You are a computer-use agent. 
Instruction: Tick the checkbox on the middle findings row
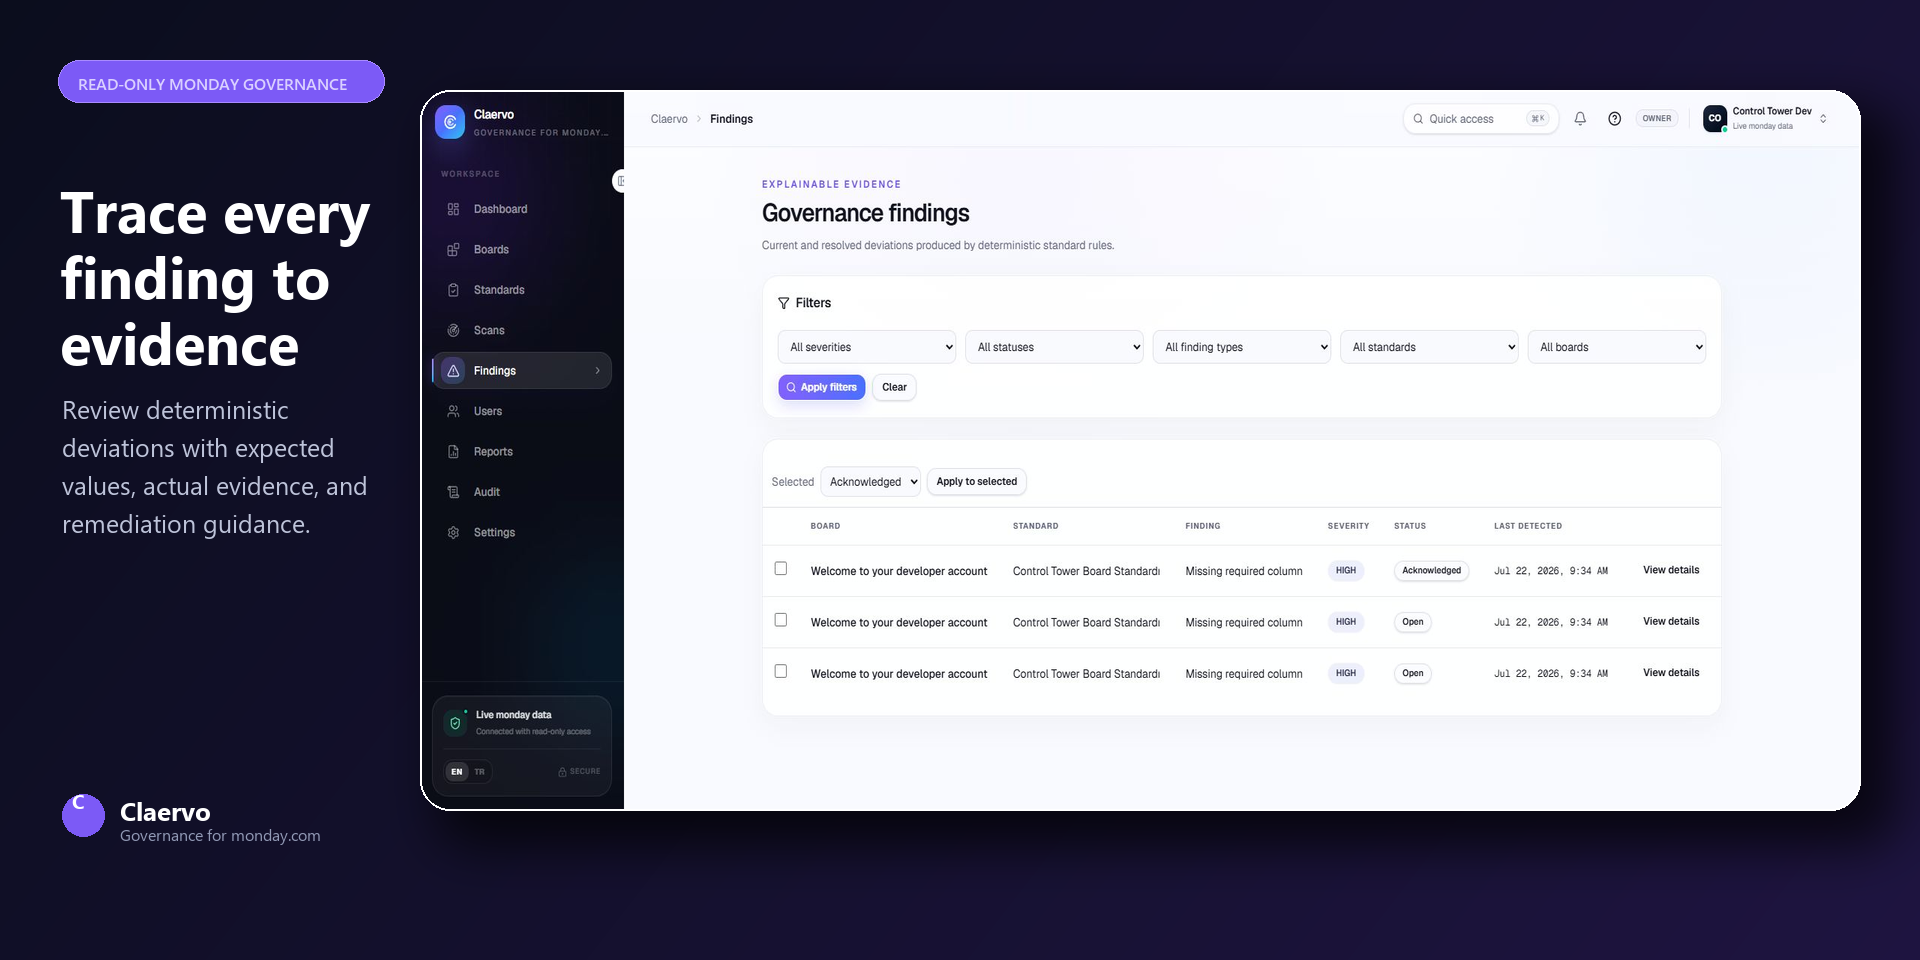click(781, 620)
